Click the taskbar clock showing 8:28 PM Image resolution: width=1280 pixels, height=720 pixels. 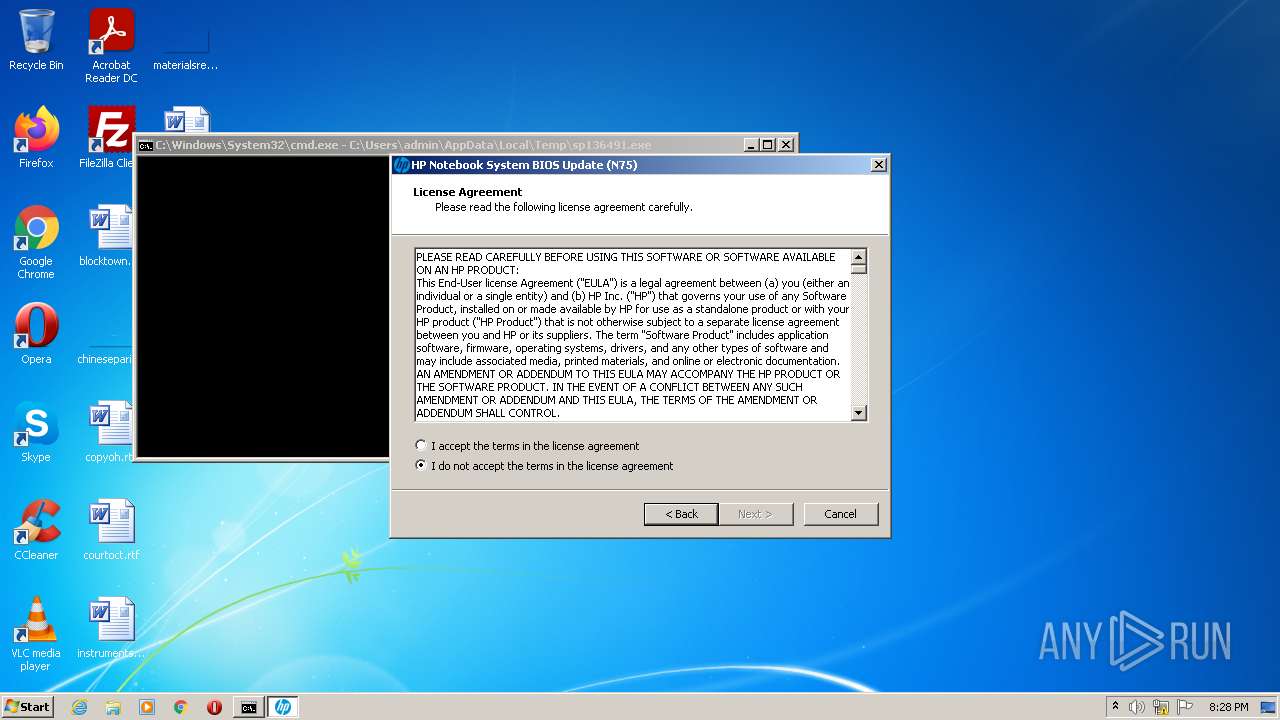[x=1228, y=707]
